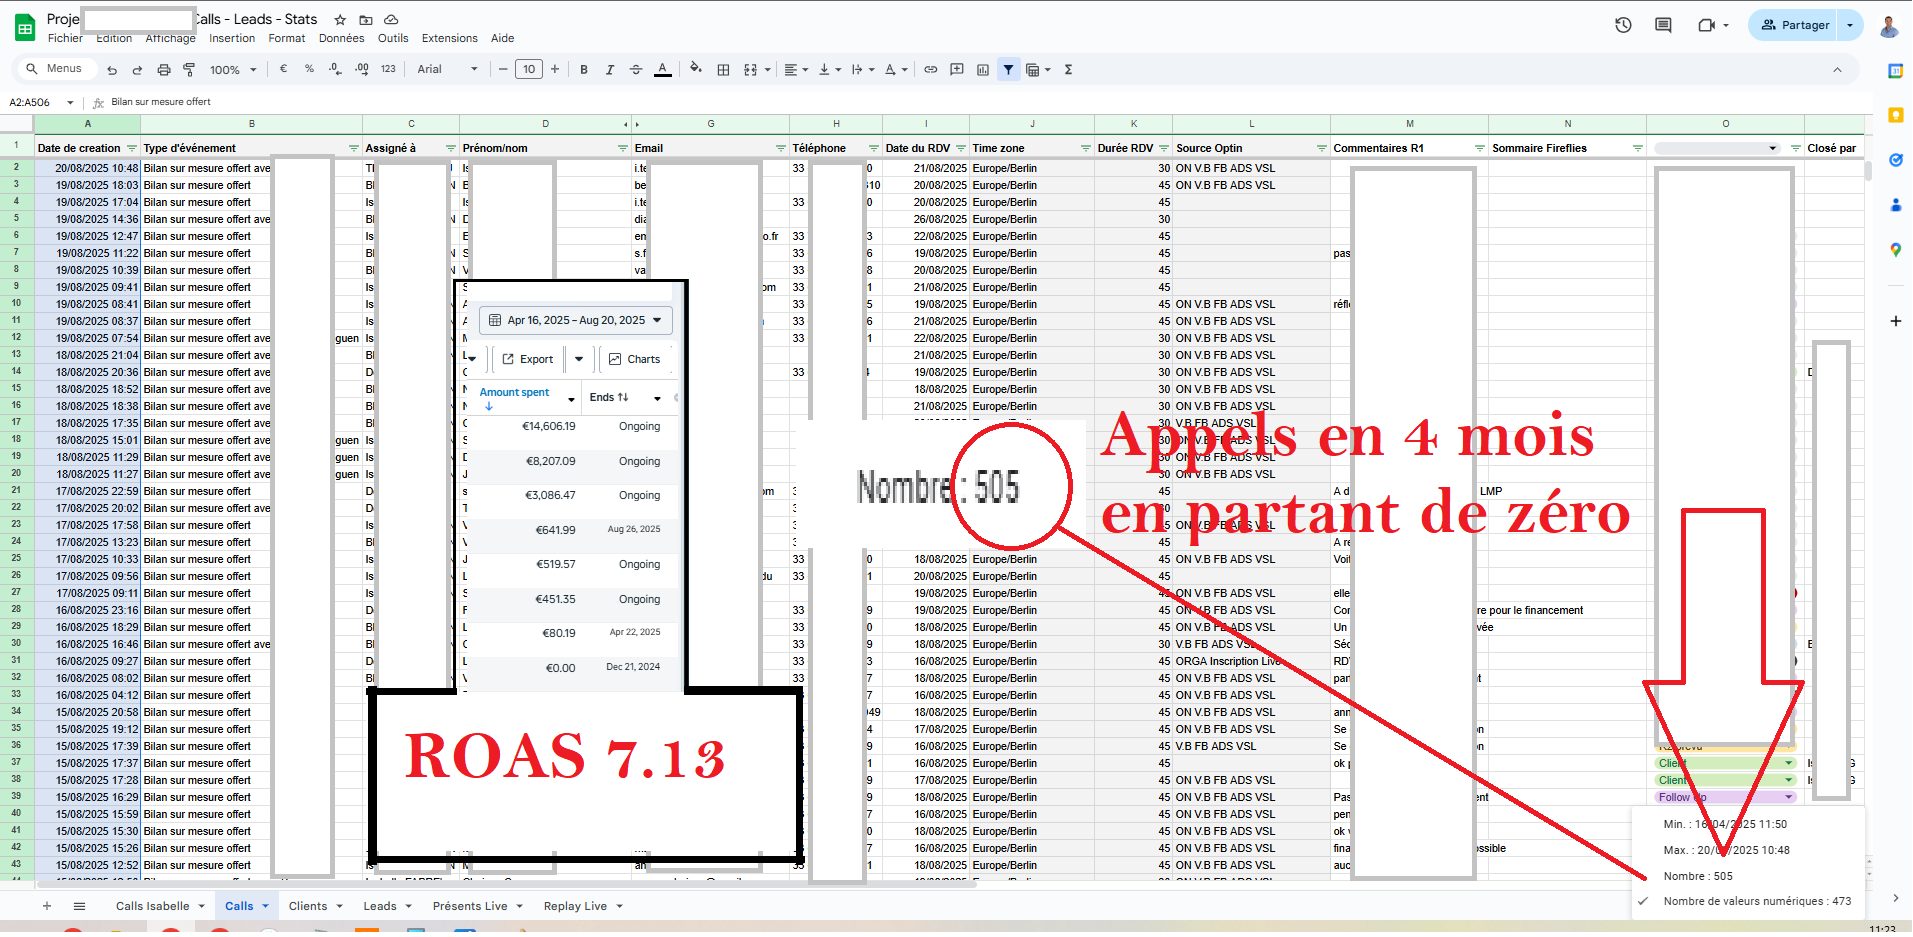Viewport: 1913px width, 937px height.
Task: View cloud save status icon
Action: pos(392,19)
